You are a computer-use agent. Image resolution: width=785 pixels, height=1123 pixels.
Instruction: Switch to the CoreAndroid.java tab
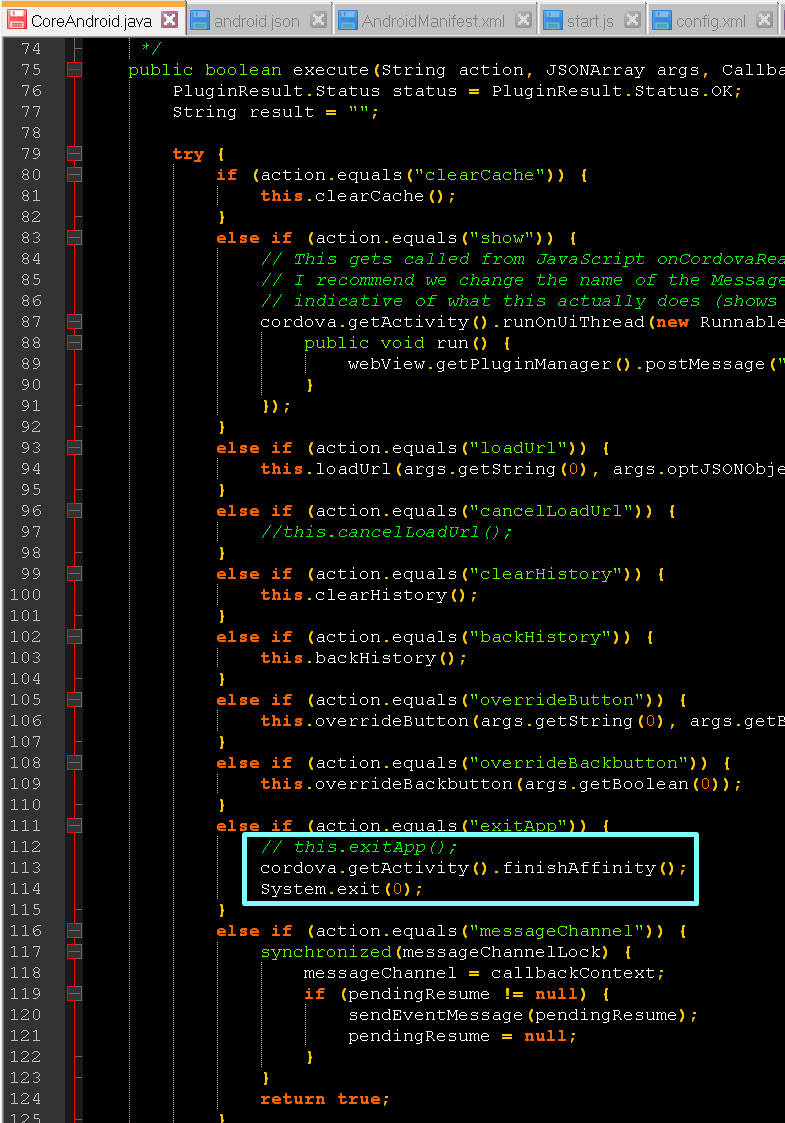[x=93, y=19]
